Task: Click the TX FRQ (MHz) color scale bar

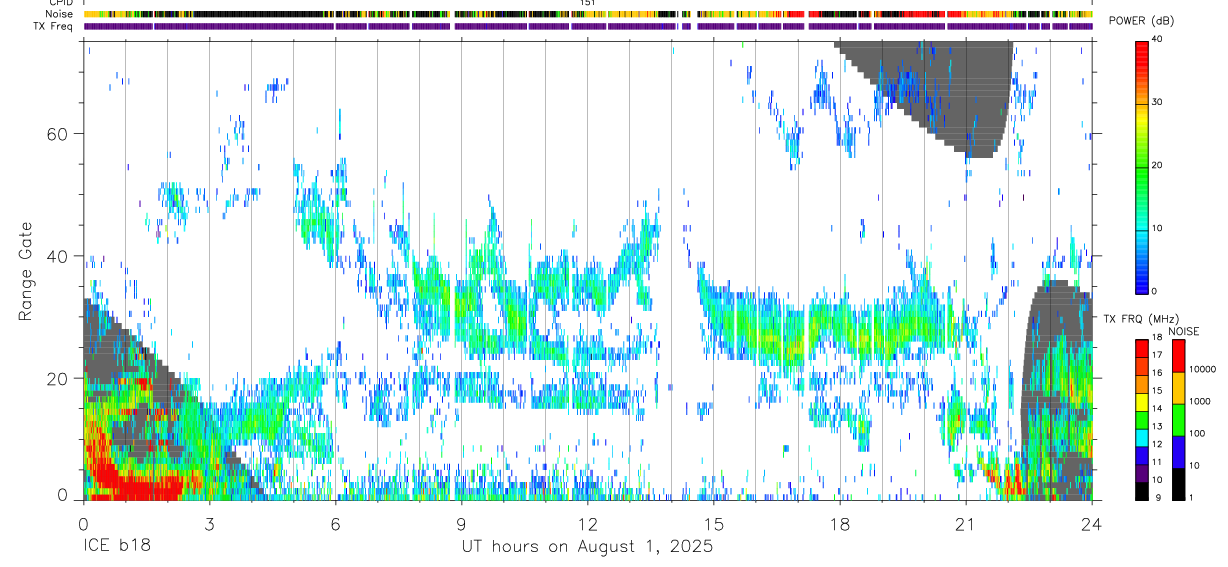Action: (1141, 419)
